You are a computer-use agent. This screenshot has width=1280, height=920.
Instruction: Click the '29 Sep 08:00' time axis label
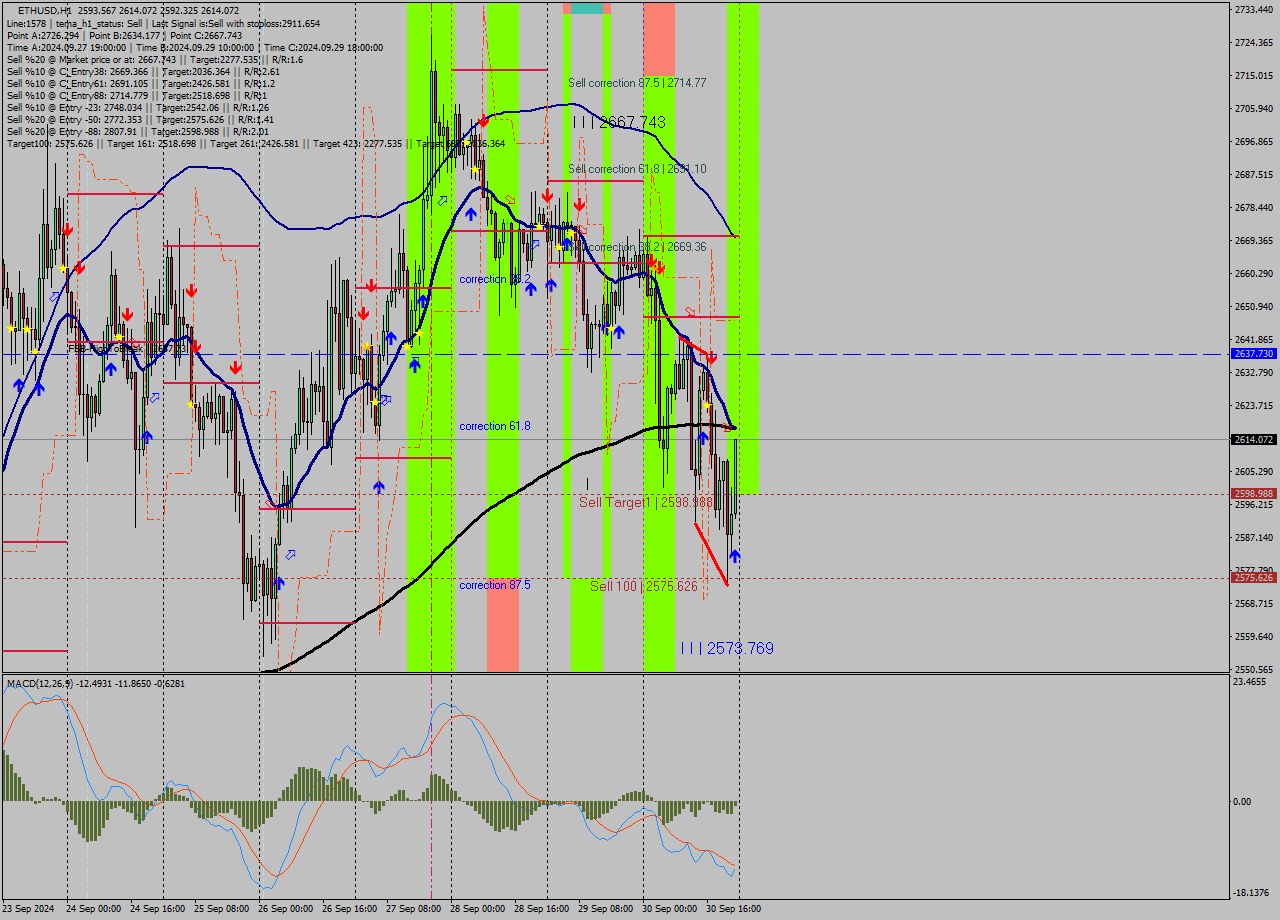click(x=605, y=909)
